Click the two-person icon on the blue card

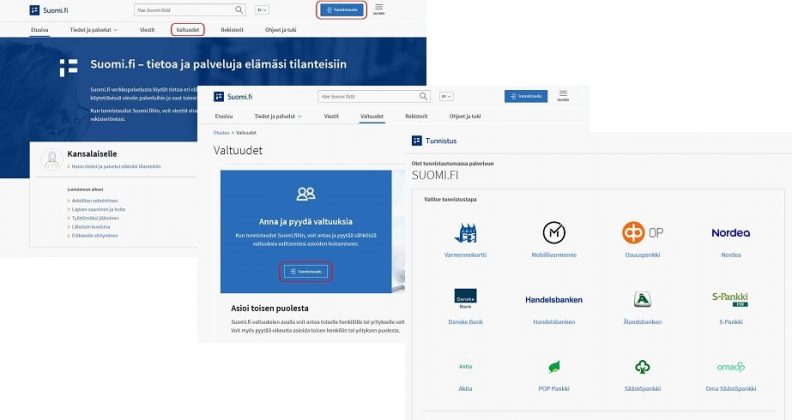point(306,194)
